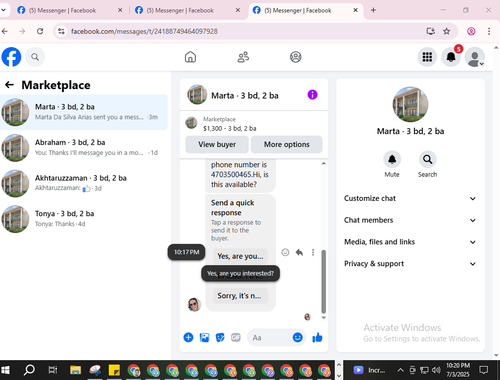Expand the Privacy & support section
Viewport: 500px width, 380px height.
410,264
